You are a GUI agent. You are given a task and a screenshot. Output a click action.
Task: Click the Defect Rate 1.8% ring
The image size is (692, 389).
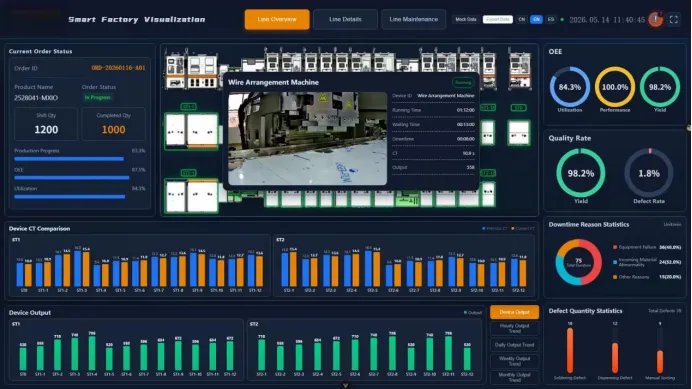pos(649,173)
